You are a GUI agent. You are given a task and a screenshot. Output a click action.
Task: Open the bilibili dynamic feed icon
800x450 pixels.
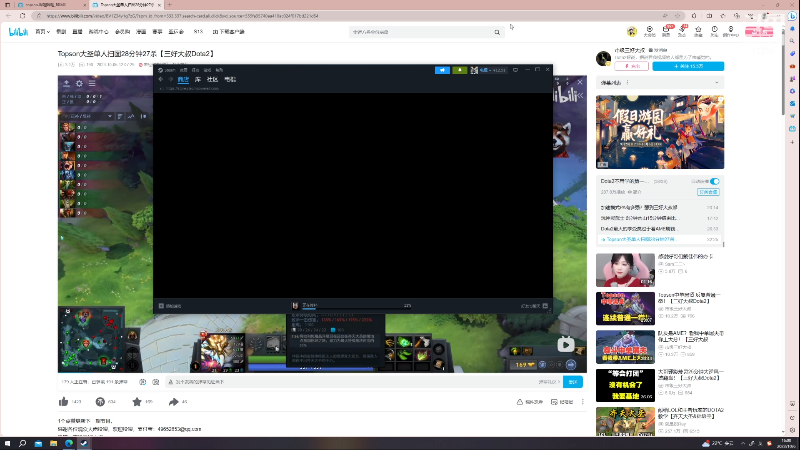682,31
